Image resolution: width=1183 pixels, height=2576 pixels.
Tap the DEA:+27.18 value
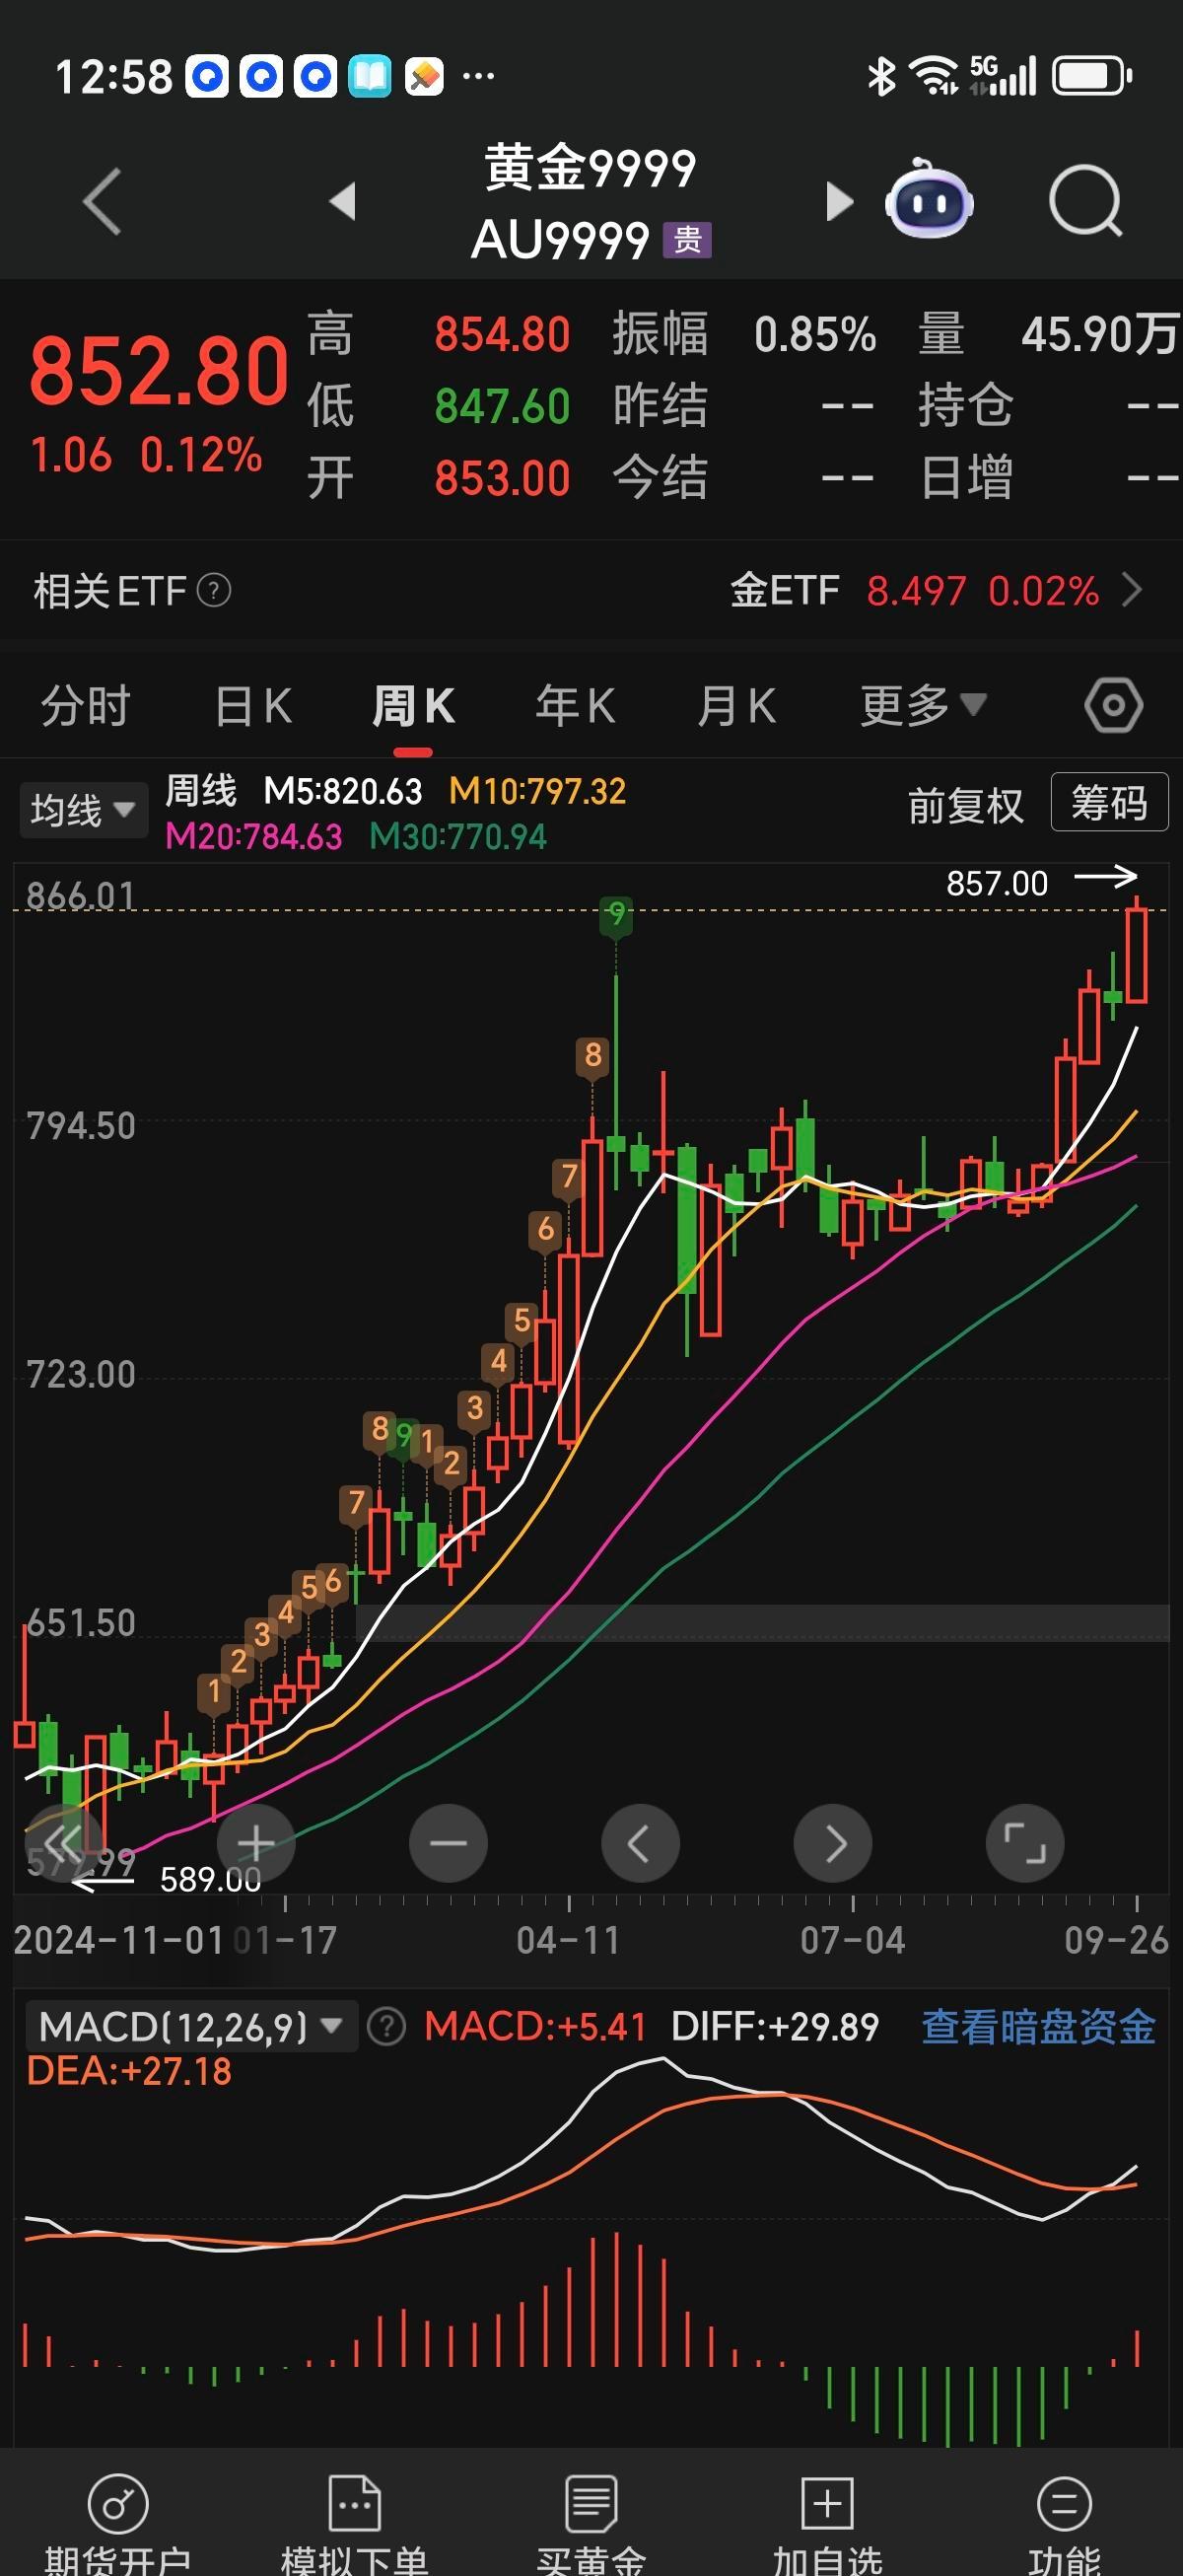click(129, 2072)
